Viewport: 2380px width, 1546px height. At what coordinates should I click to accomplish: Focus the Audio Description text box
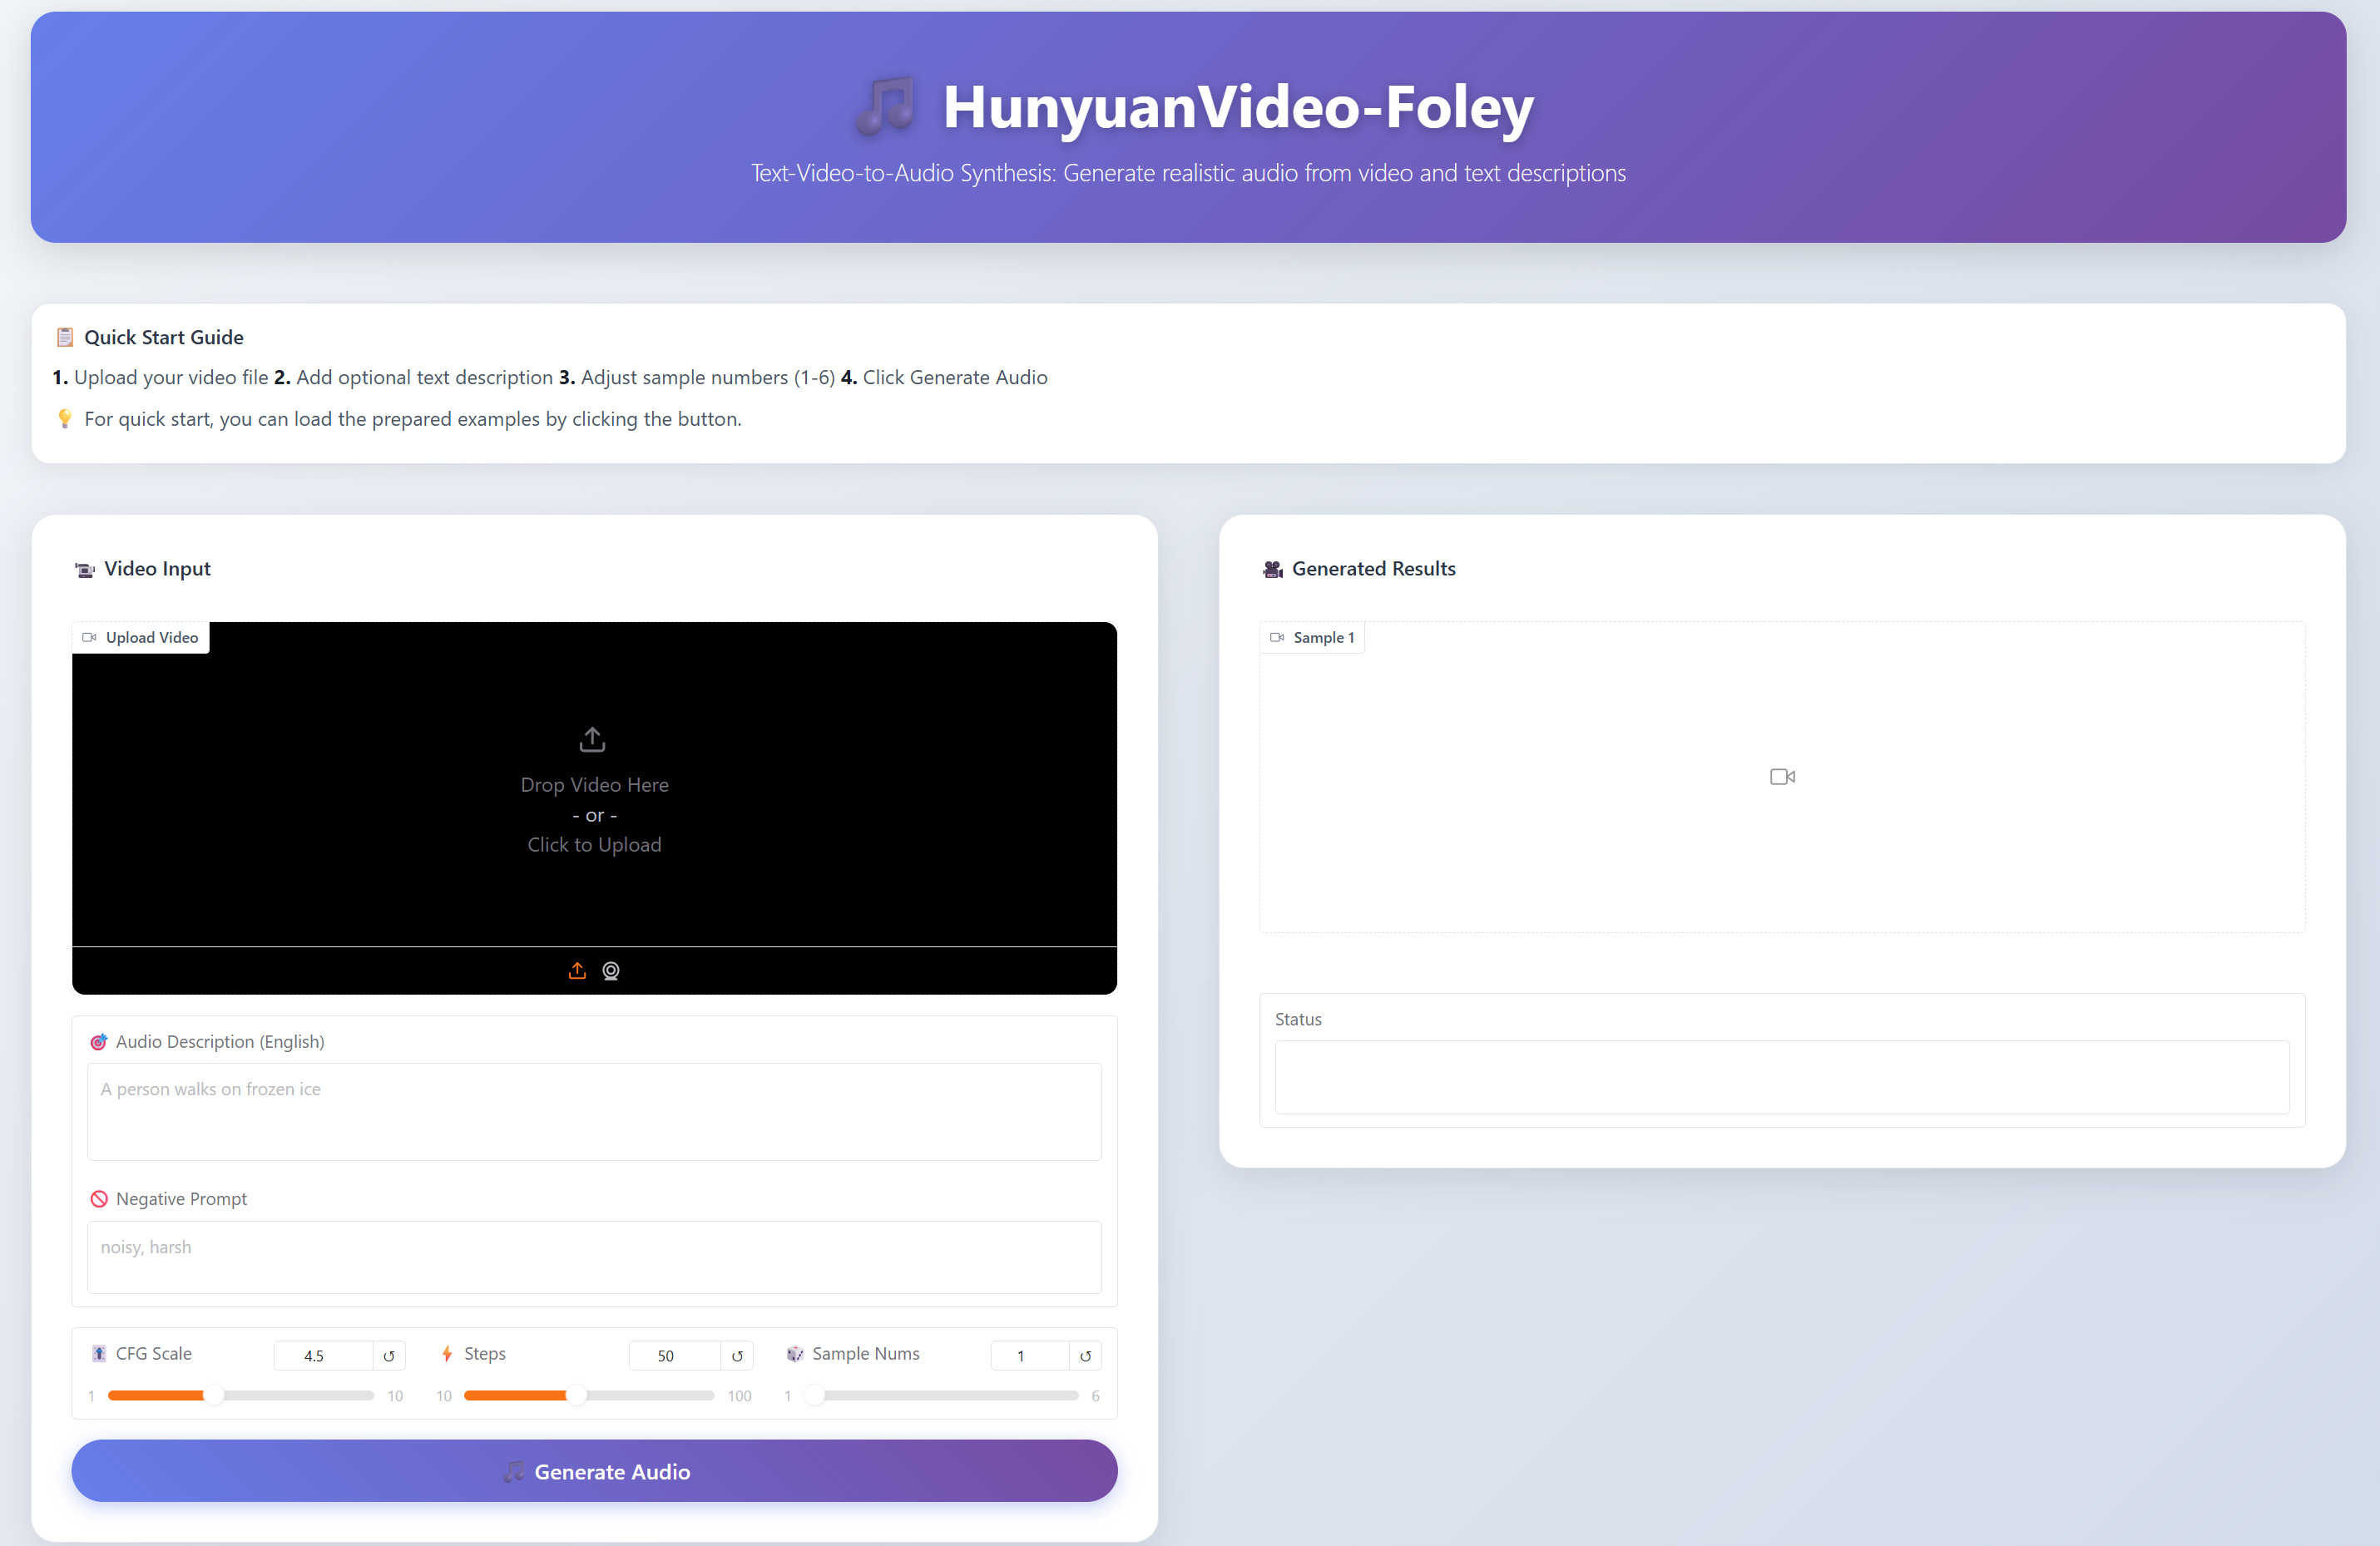click(x=594, y=1111)
